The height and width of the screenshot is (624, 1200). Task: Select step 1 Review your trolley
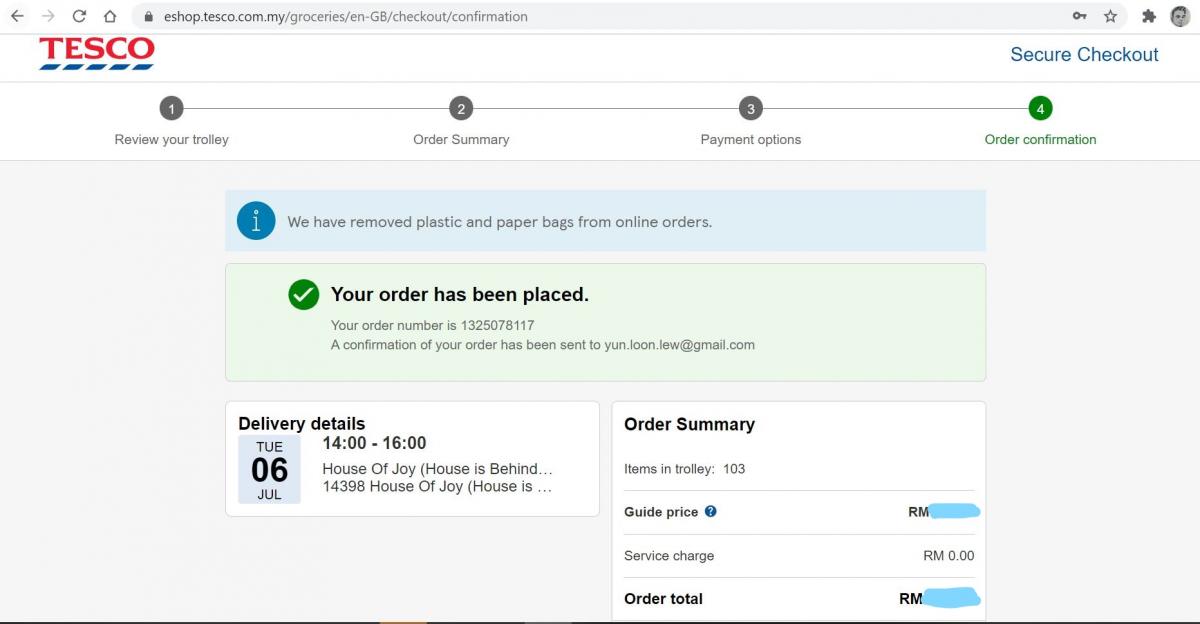(x=172, y=109)
